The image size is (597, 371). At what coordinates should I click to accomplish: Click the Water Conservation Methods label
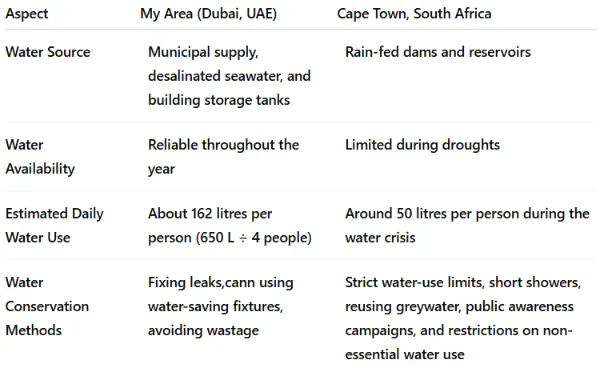pyautogui.click(x=47, y=306)
